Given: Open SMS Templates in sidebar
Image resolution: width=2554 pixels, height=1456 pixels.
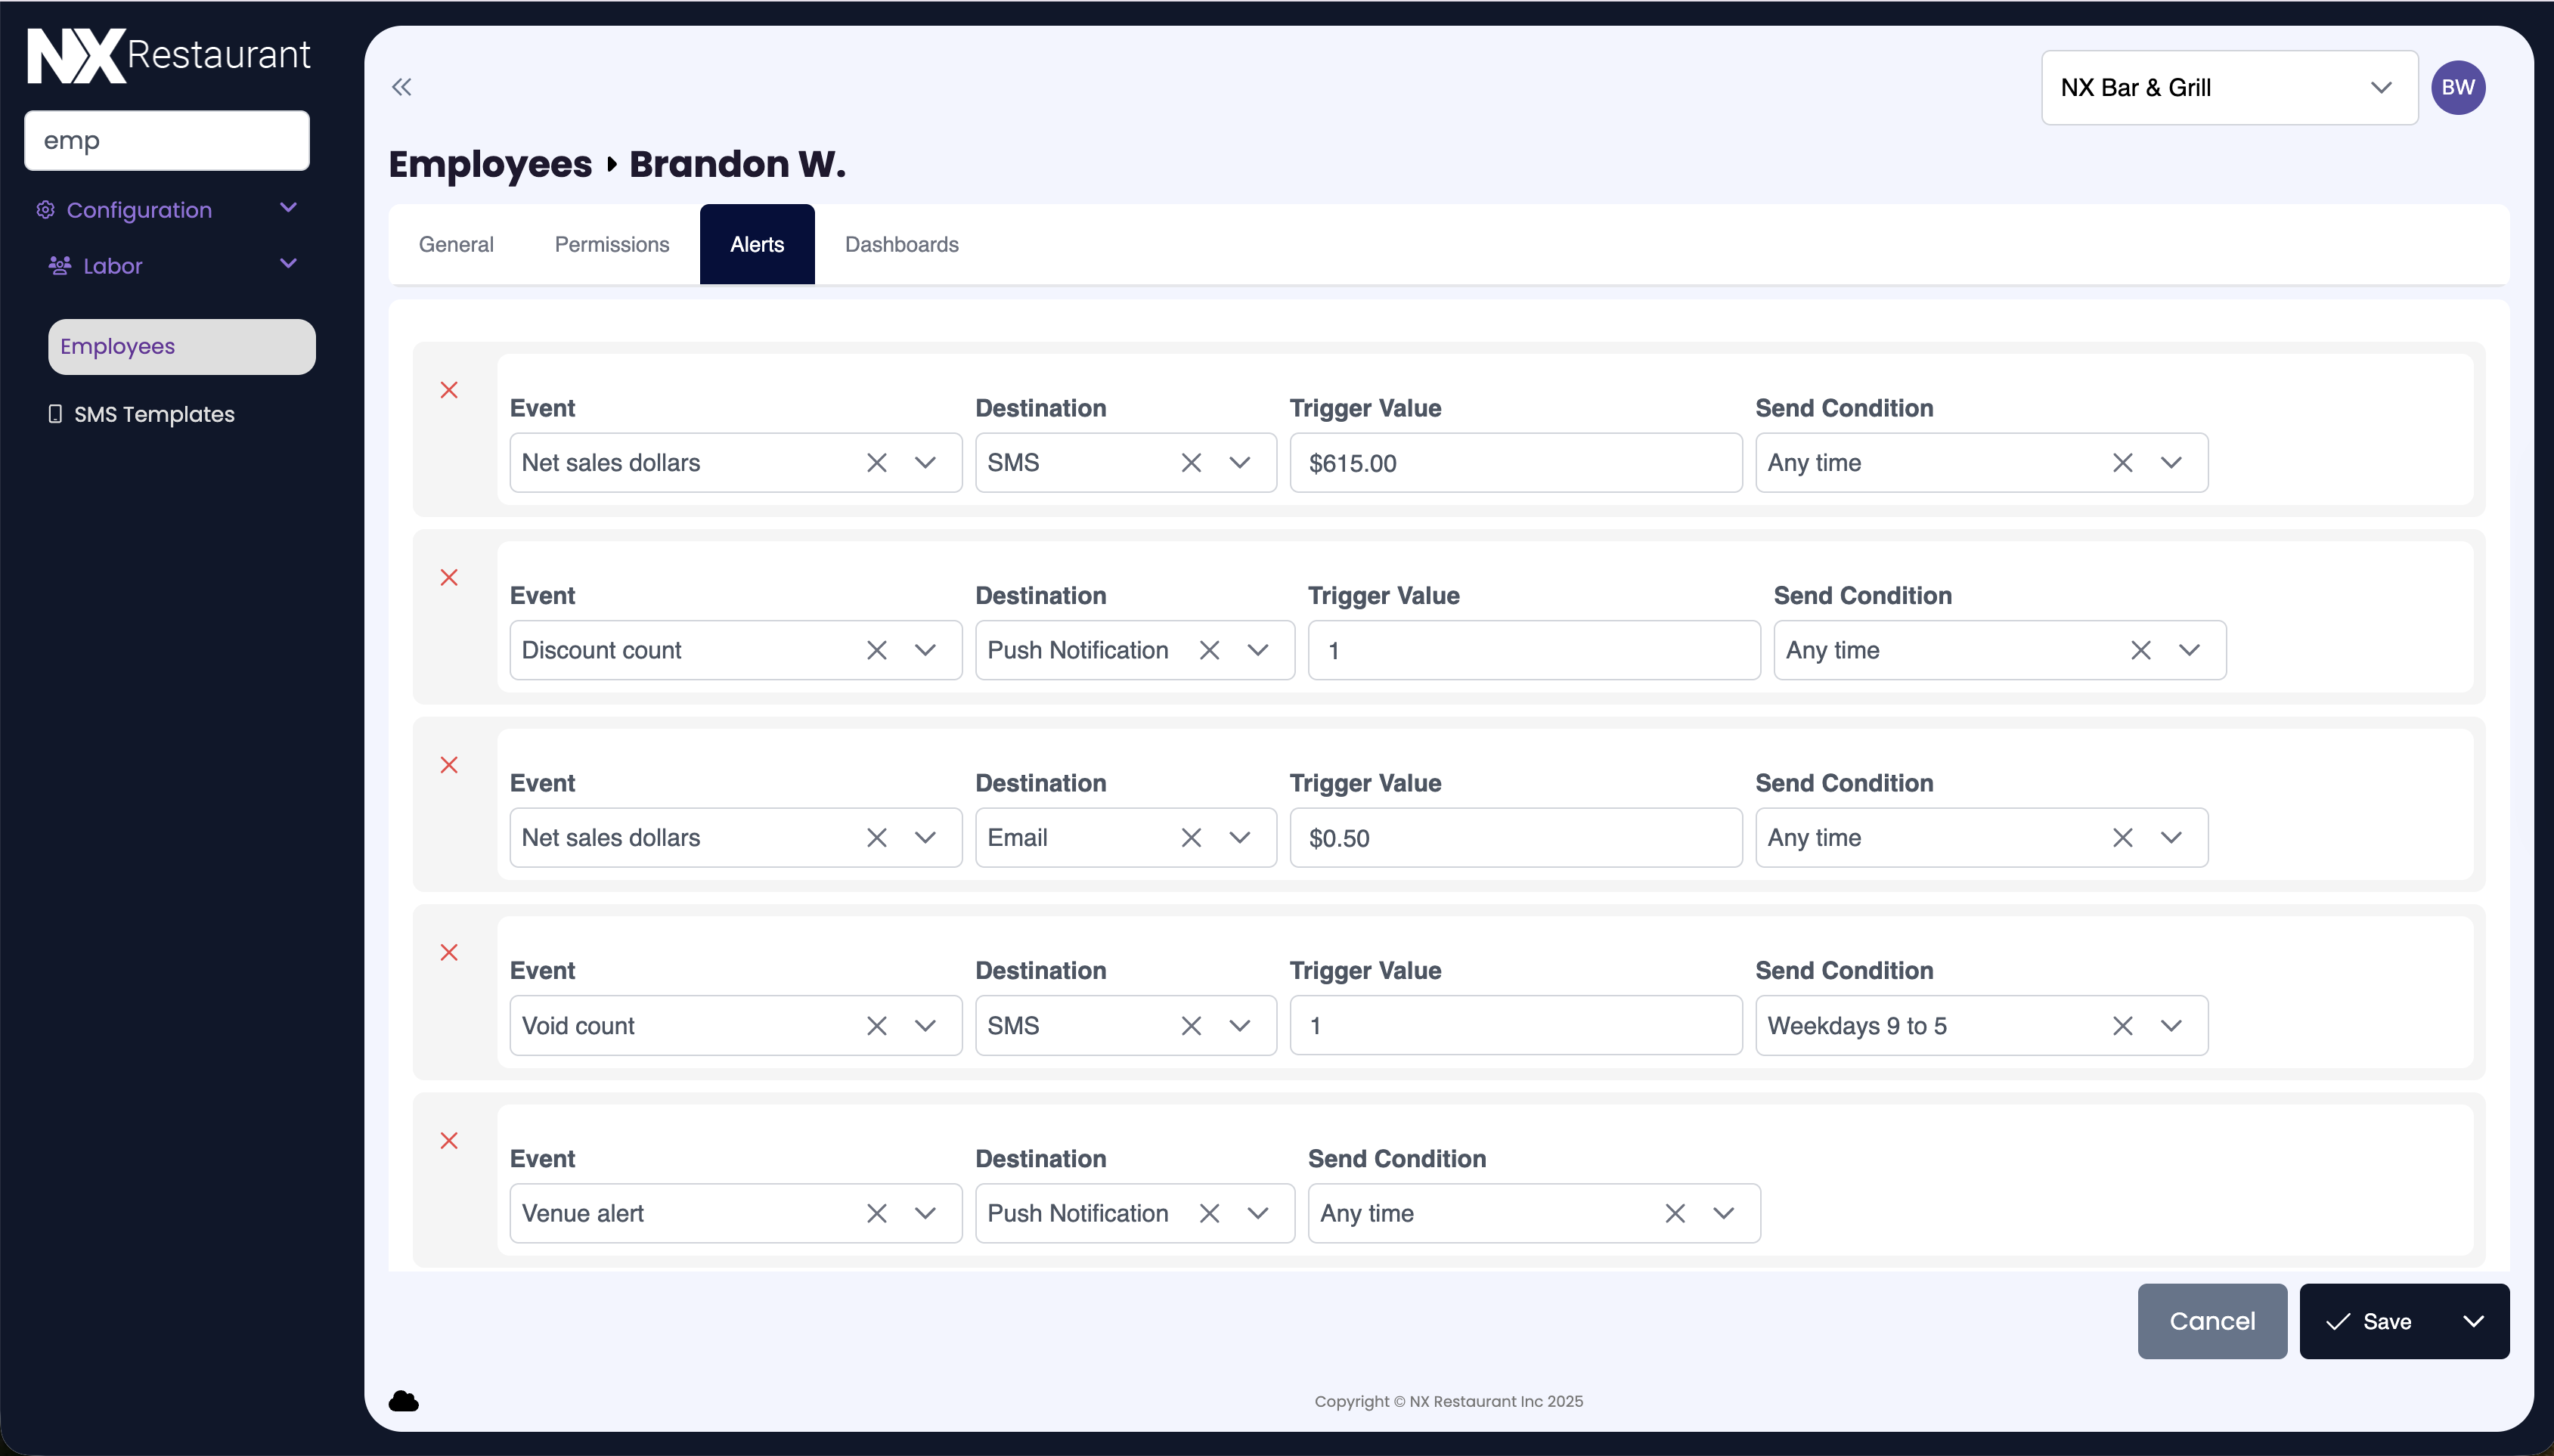Looking at the screenshot, I should point(154,414).
